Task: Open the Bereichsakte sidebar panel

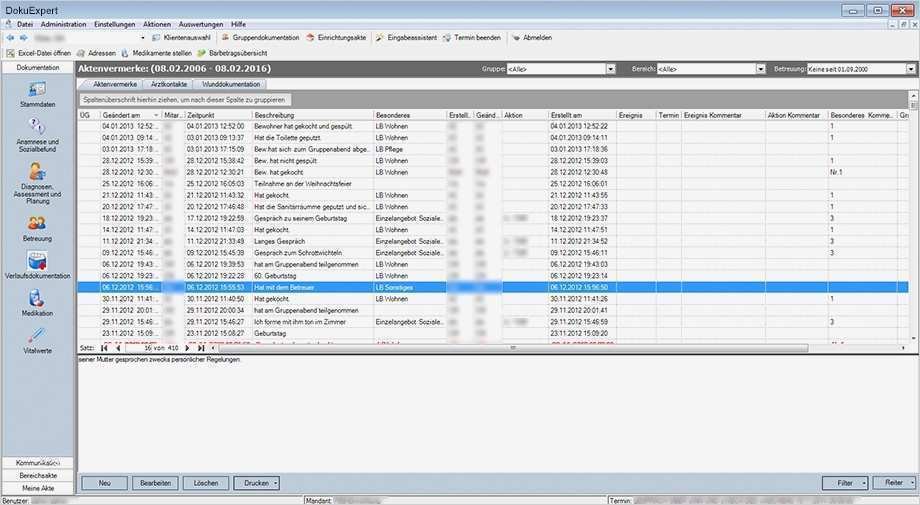Action: click(38, 476)
